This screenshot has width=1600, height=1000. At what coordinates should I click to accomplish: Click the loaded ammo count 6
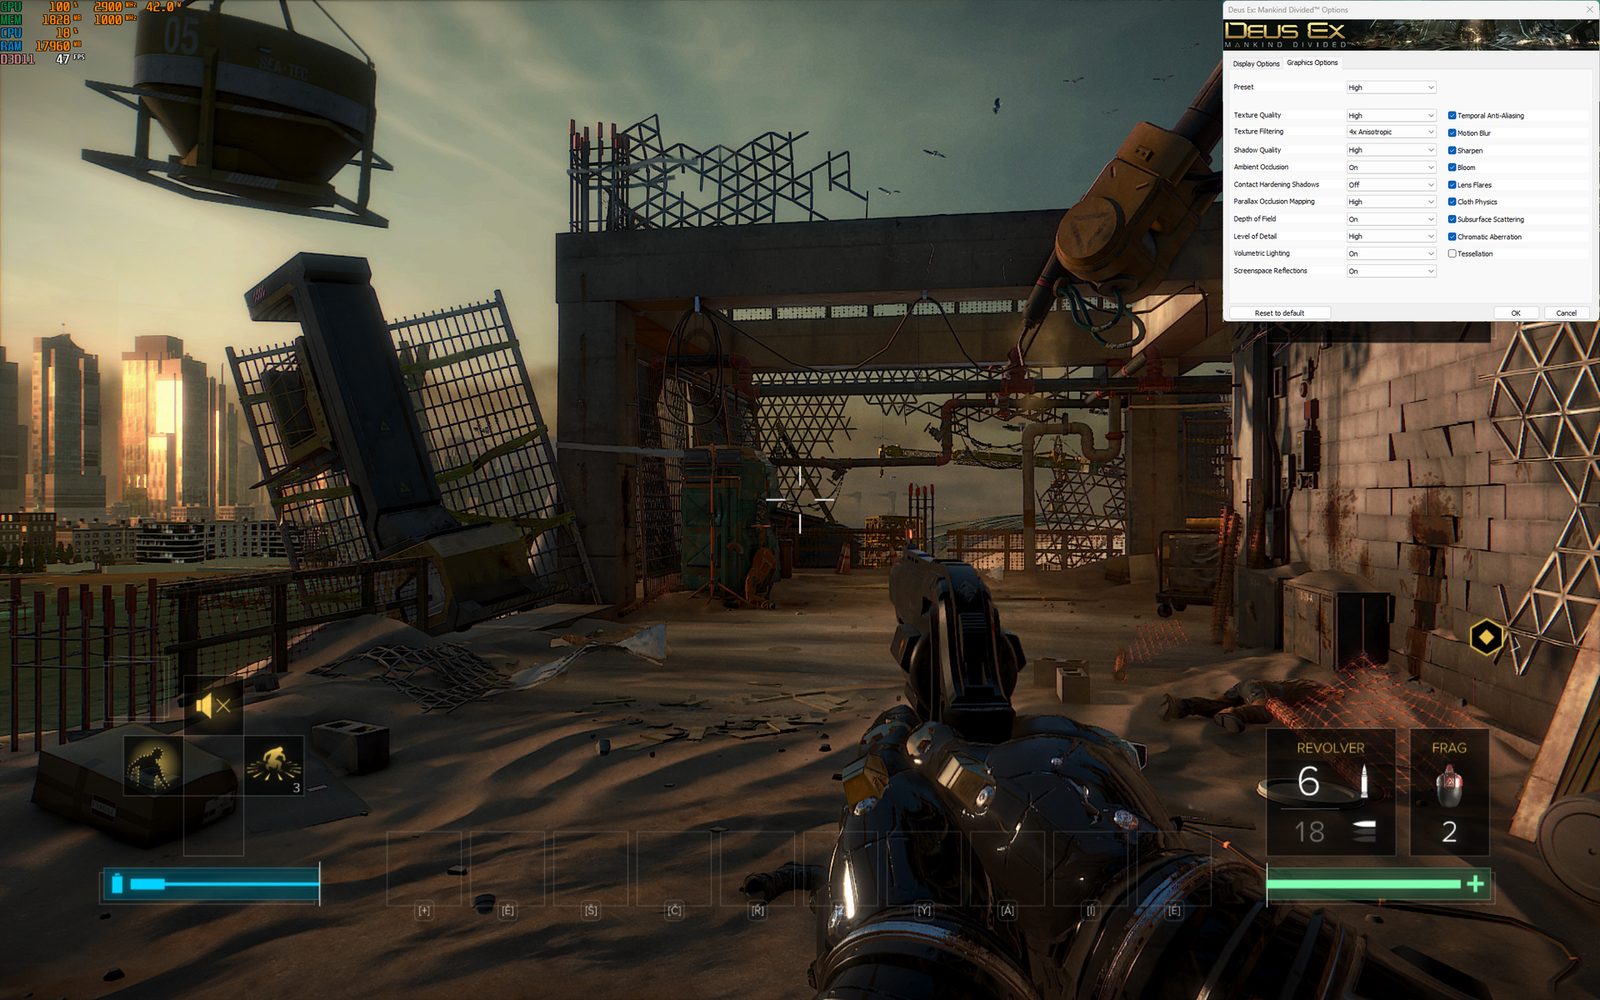tap(1308, 781)
